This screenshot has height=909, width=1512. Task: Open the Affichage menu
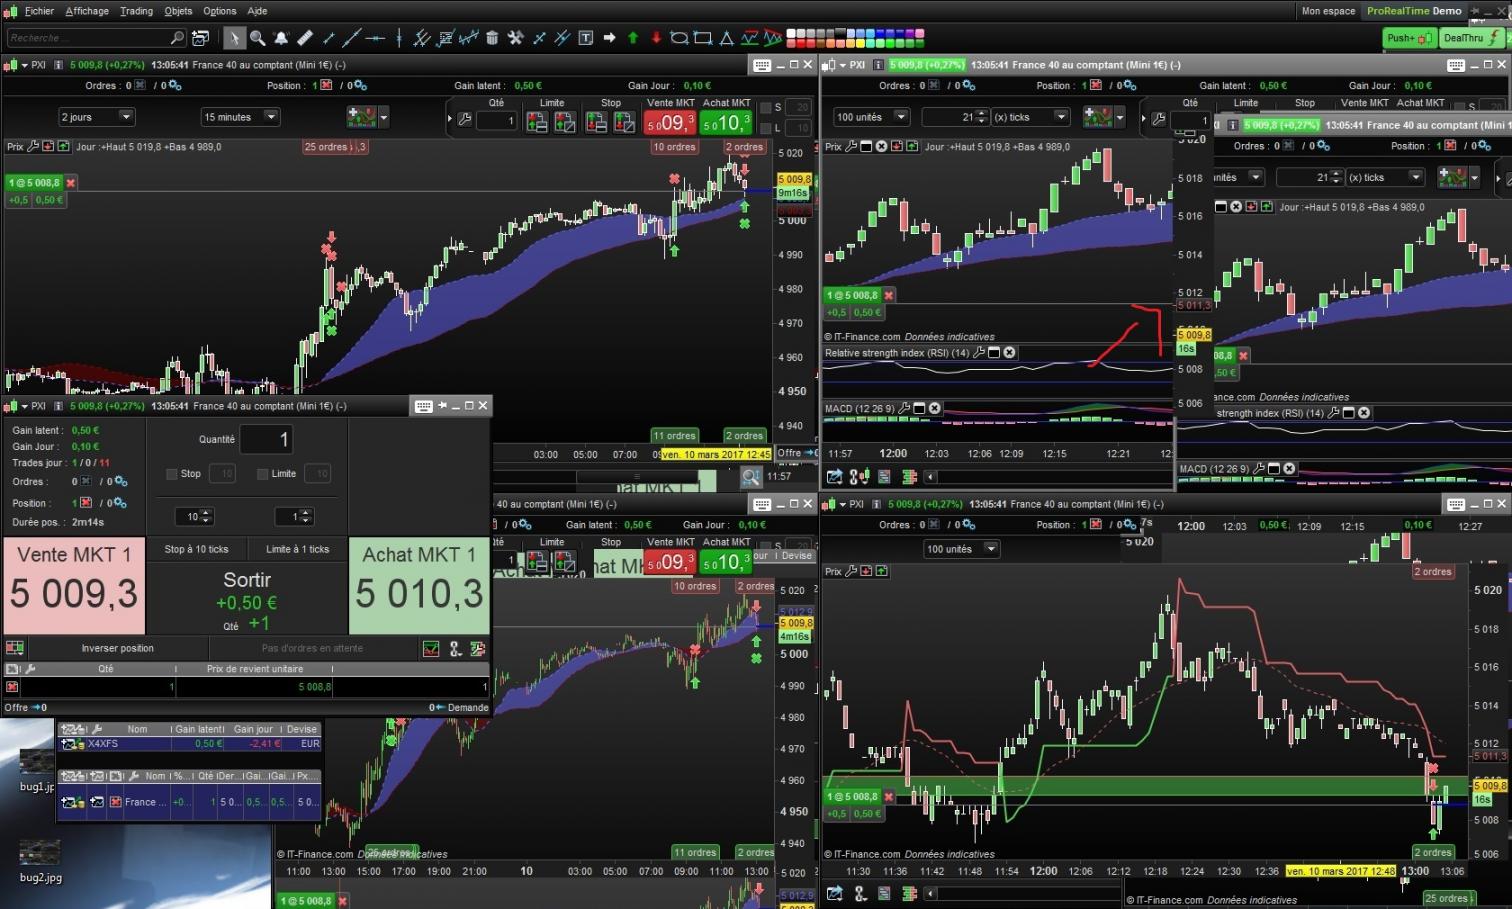(87, 11)
